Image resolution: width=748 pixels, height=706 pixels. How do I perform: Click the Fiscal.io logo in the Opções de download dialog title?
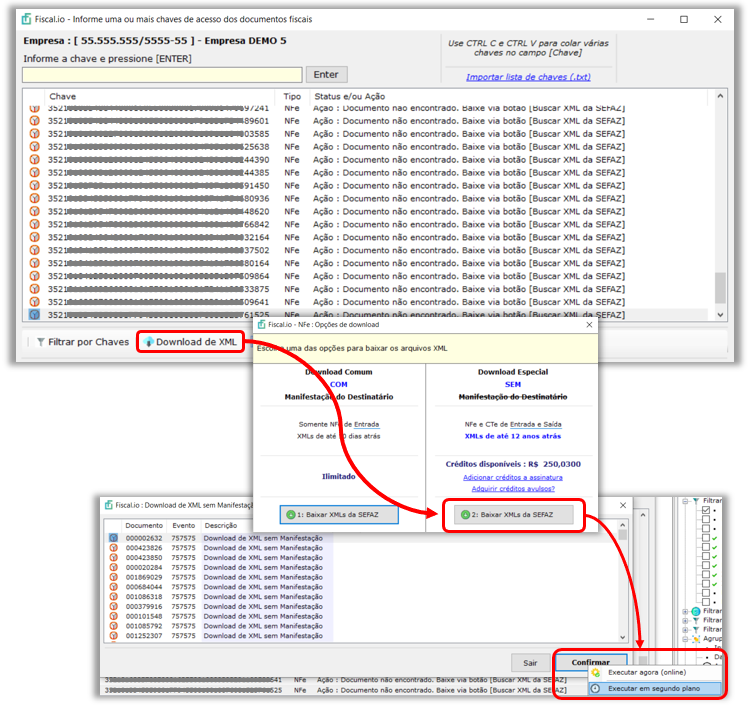tap(261, 324)
